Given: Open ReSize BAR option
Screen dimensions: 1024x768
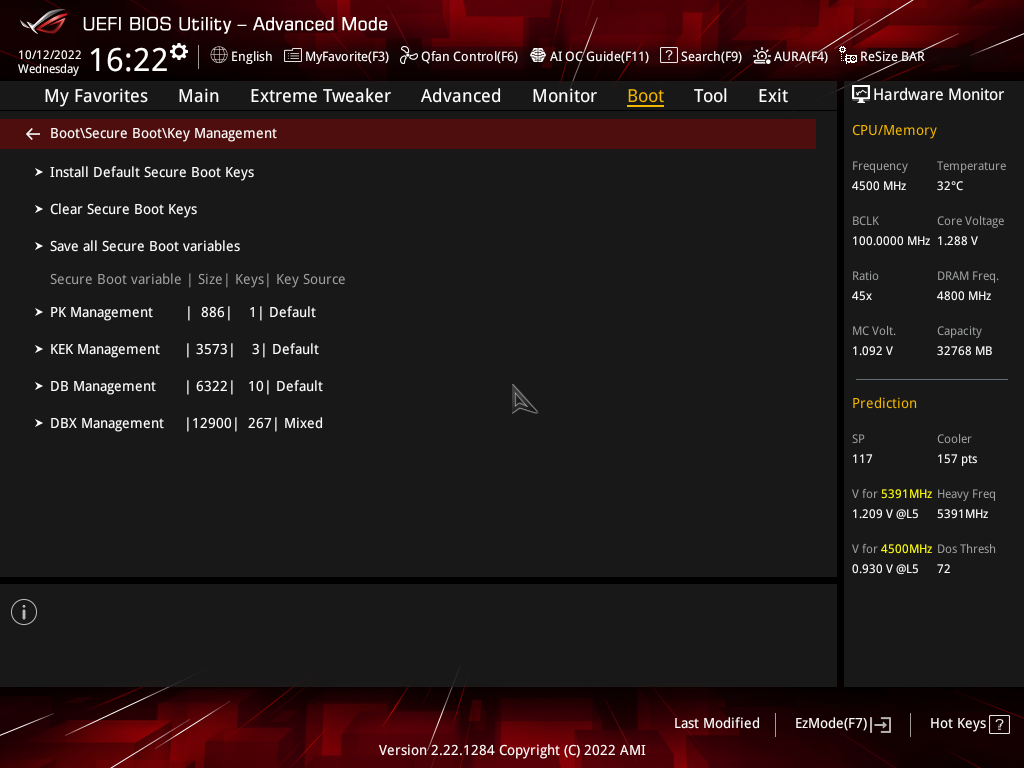Looking at the screenshot, I should [x=882, y=56].
